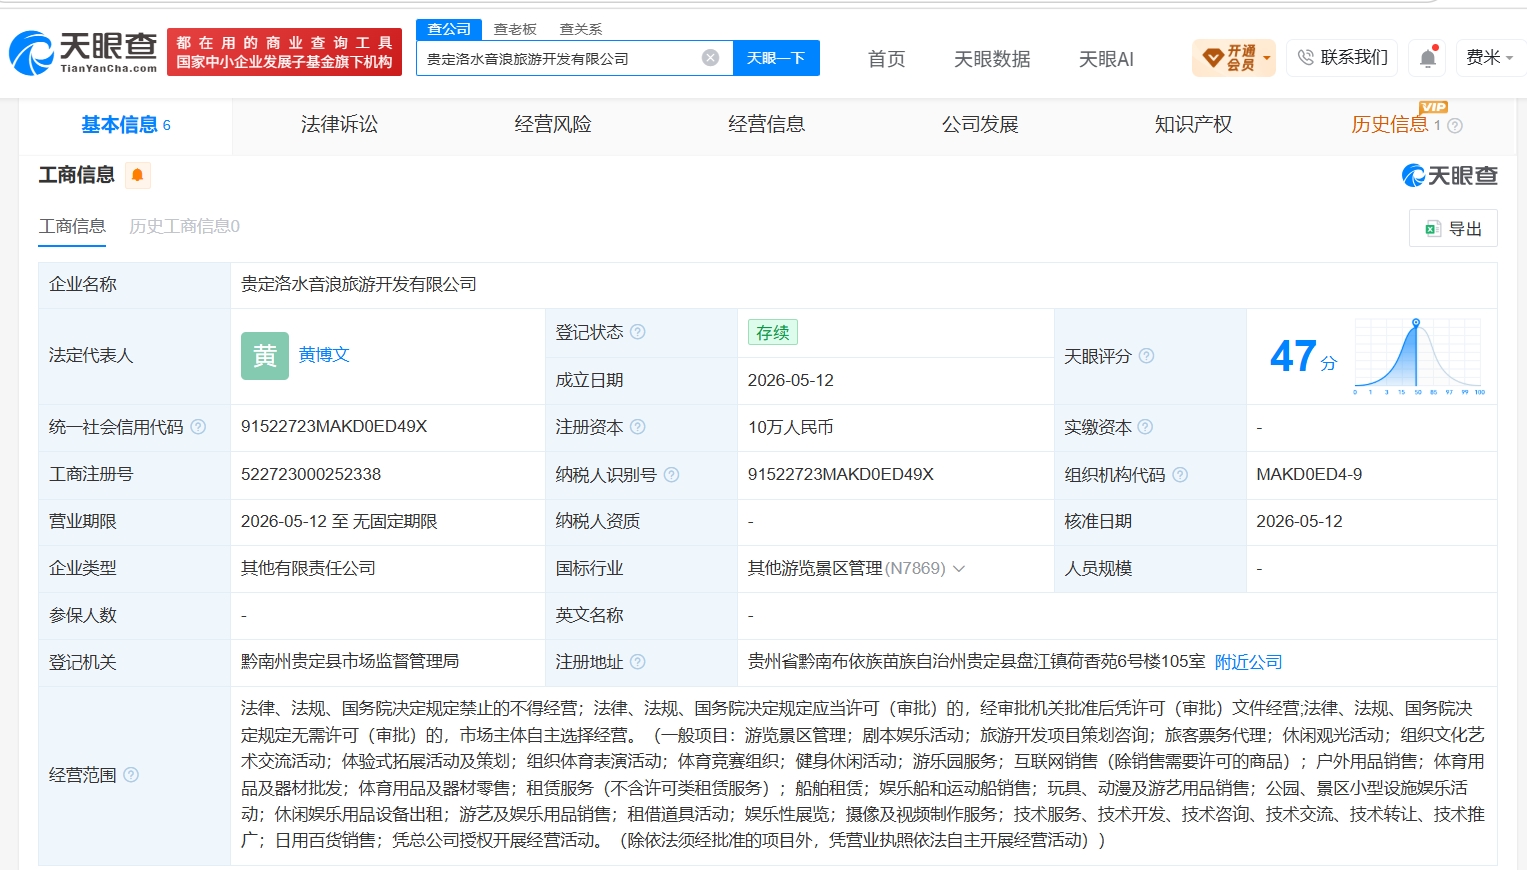Switch to the 查关系 search tab
The image size is (1527, 870).
[580, 29]
